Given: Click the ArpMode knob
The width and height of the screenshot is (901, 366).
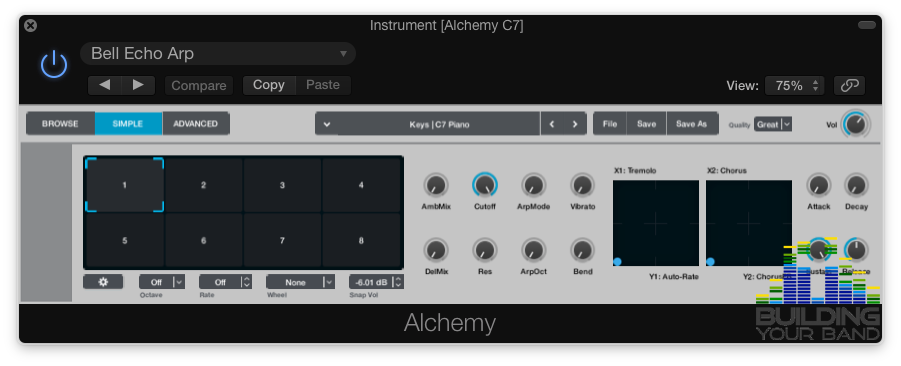Looking at the screenshot, I should pos(534,186).
